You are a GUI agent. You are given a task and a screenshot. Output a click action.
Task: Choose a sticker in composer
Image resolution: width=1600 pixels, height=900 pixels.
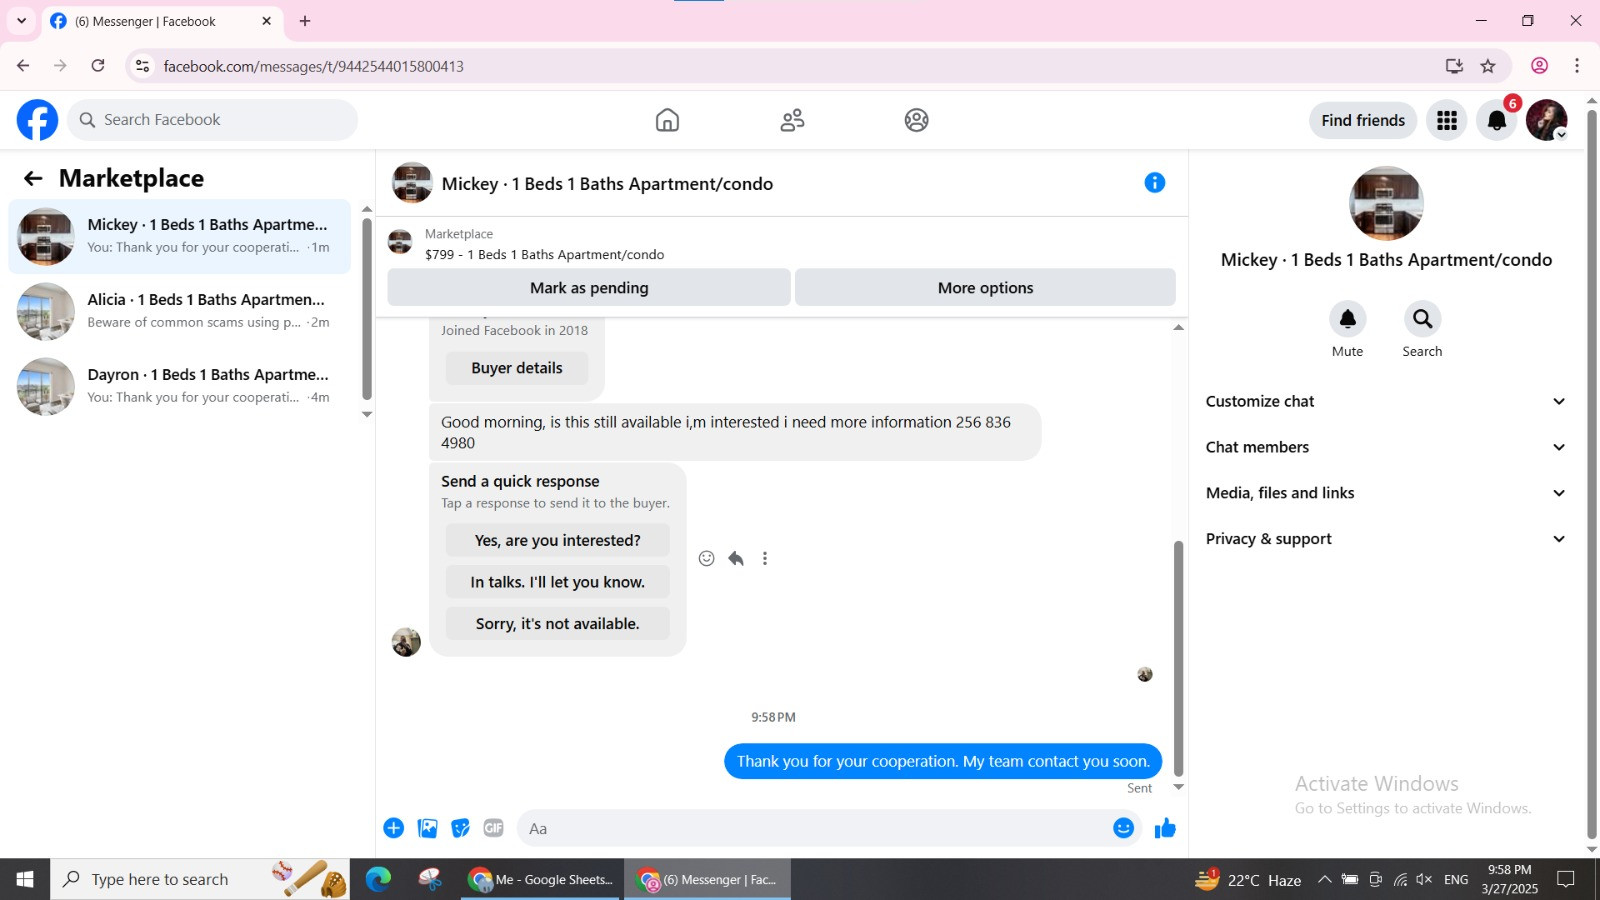tap(461, 828)
